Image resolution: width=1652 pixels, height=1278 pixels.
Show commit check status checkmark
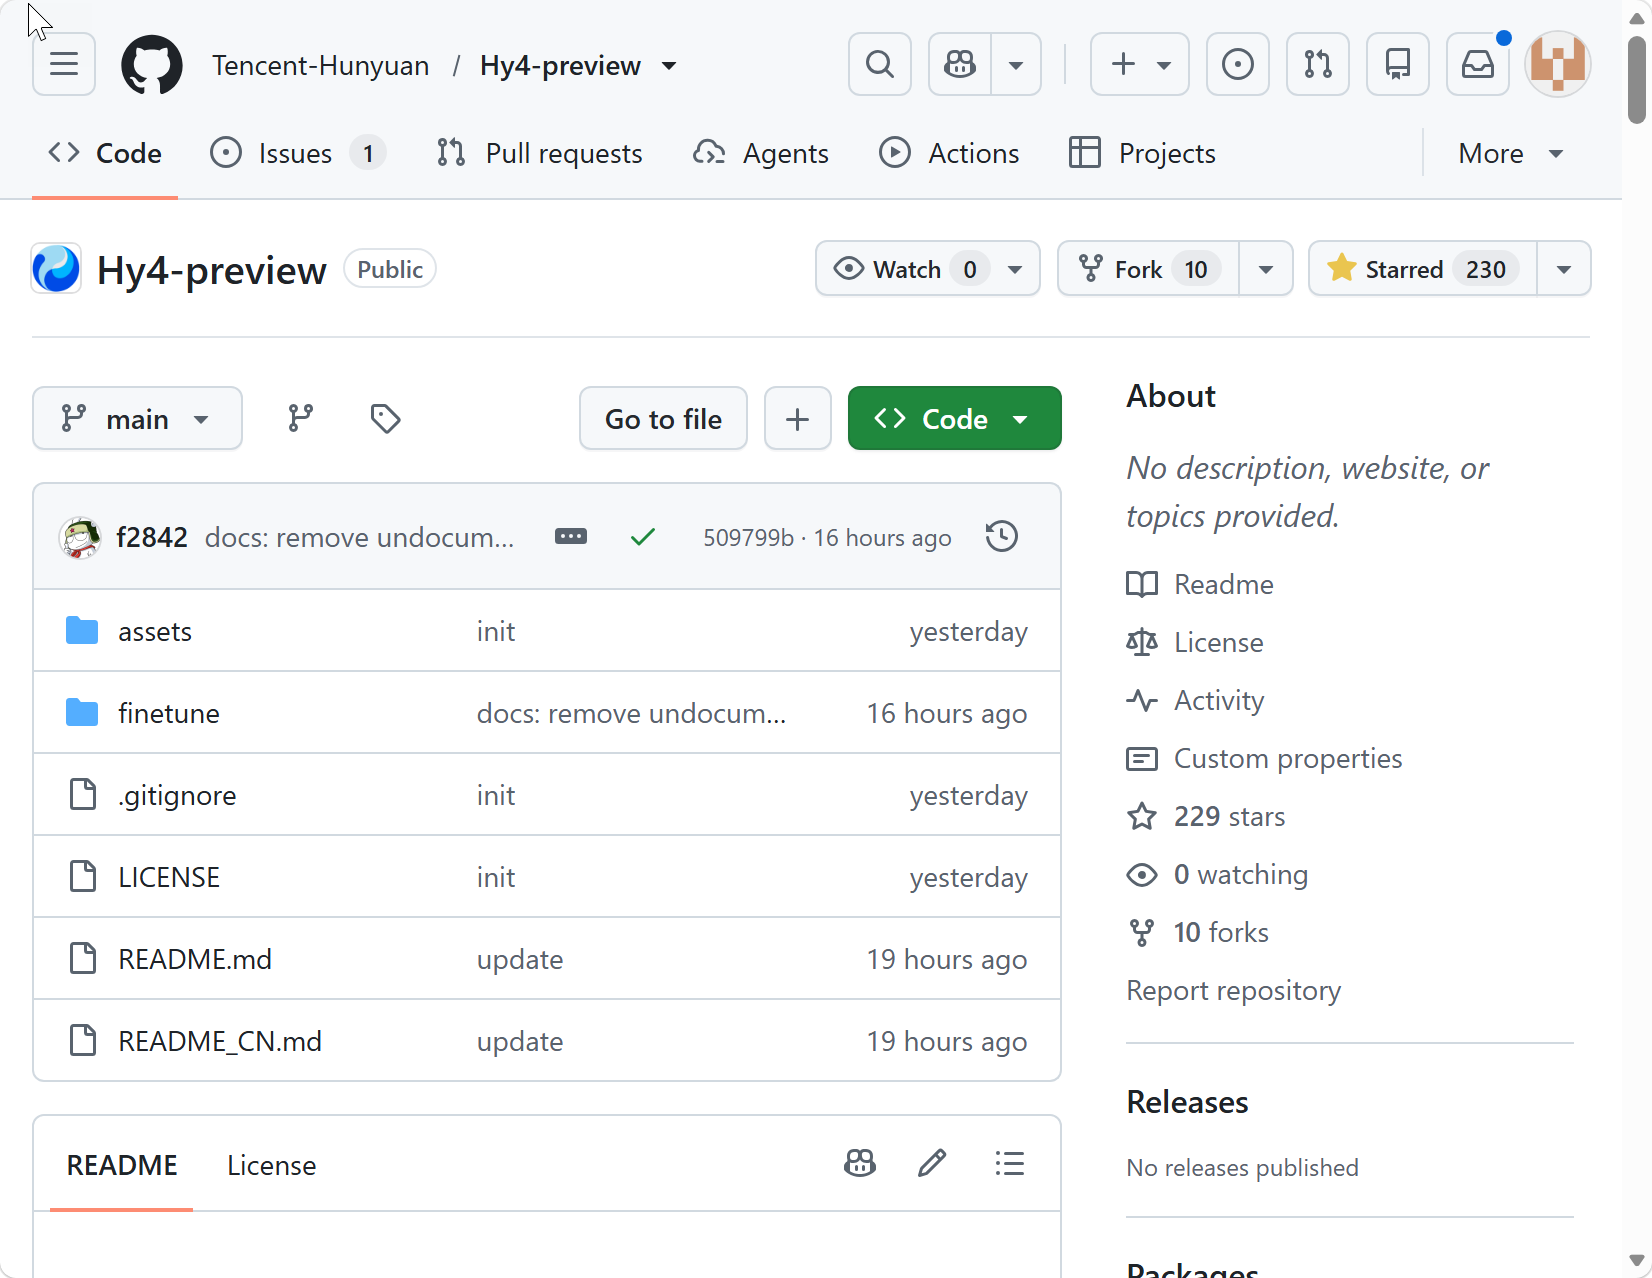click(643, 538)
